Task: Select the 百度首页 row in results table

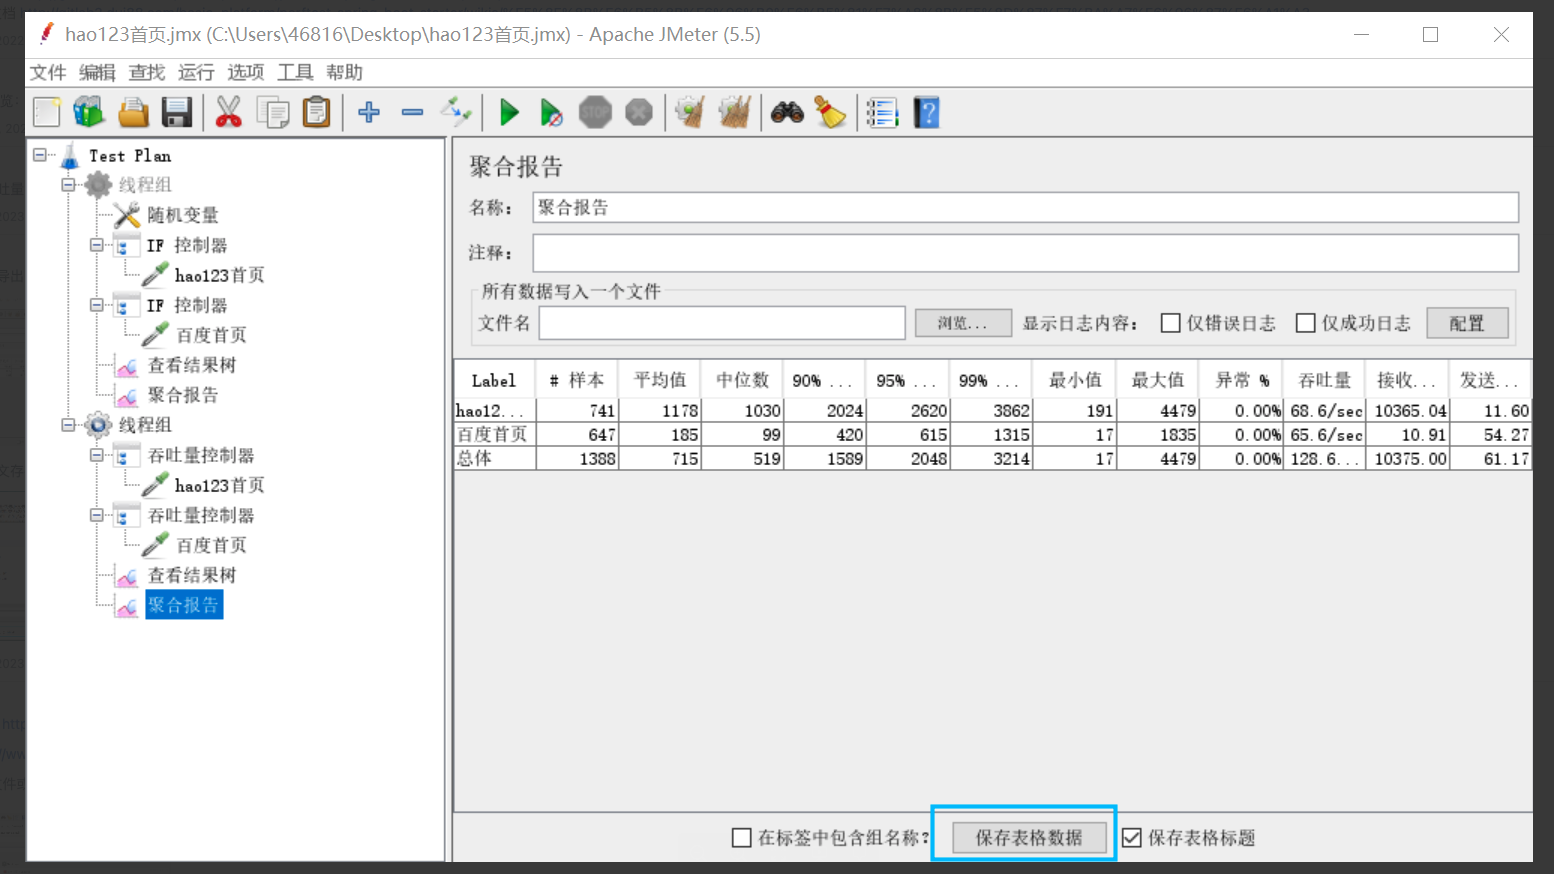Action: coord(993,435)
